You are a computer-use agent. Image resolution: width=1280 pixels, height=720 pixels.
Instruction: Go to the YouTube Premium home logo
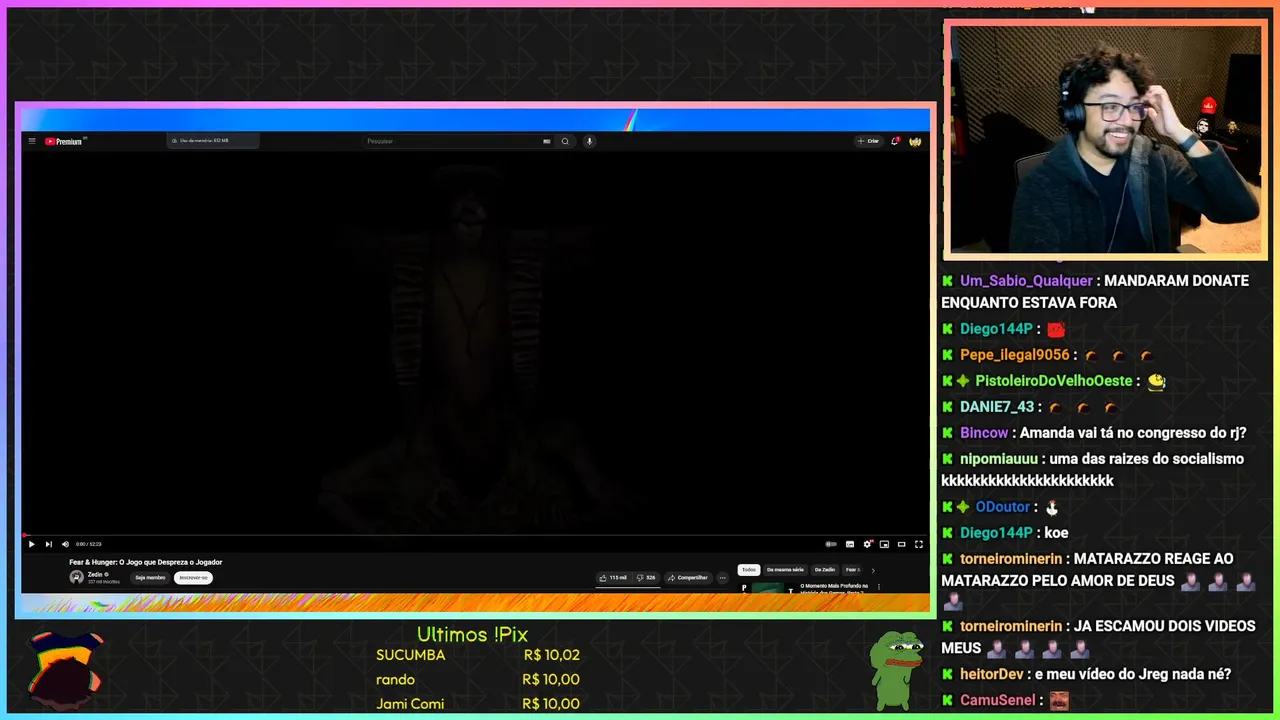65,141
